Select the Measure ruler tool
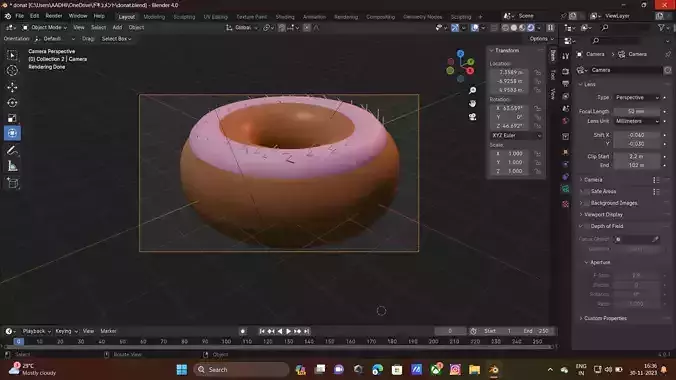Viewport: 676px width, 380px height. (12, 166)
